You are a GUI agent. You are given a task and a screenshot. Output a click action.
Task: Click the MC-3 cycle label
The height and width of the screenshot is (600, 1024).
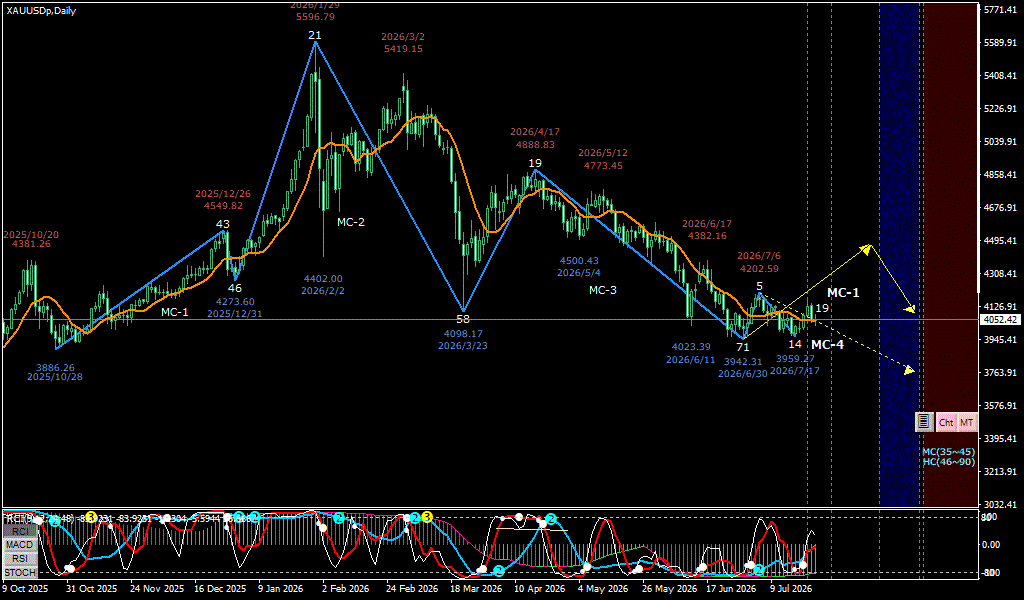pos(602,290)
